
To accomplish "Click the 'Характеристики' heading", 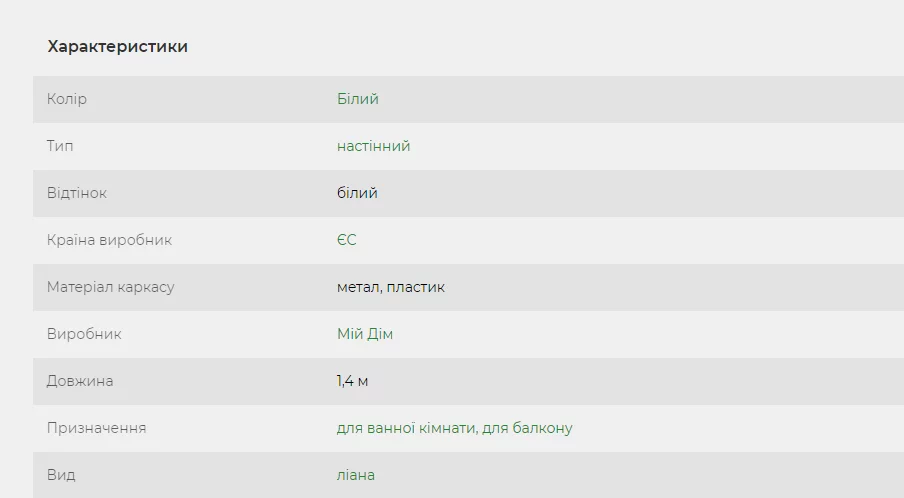I will point(117,46).
